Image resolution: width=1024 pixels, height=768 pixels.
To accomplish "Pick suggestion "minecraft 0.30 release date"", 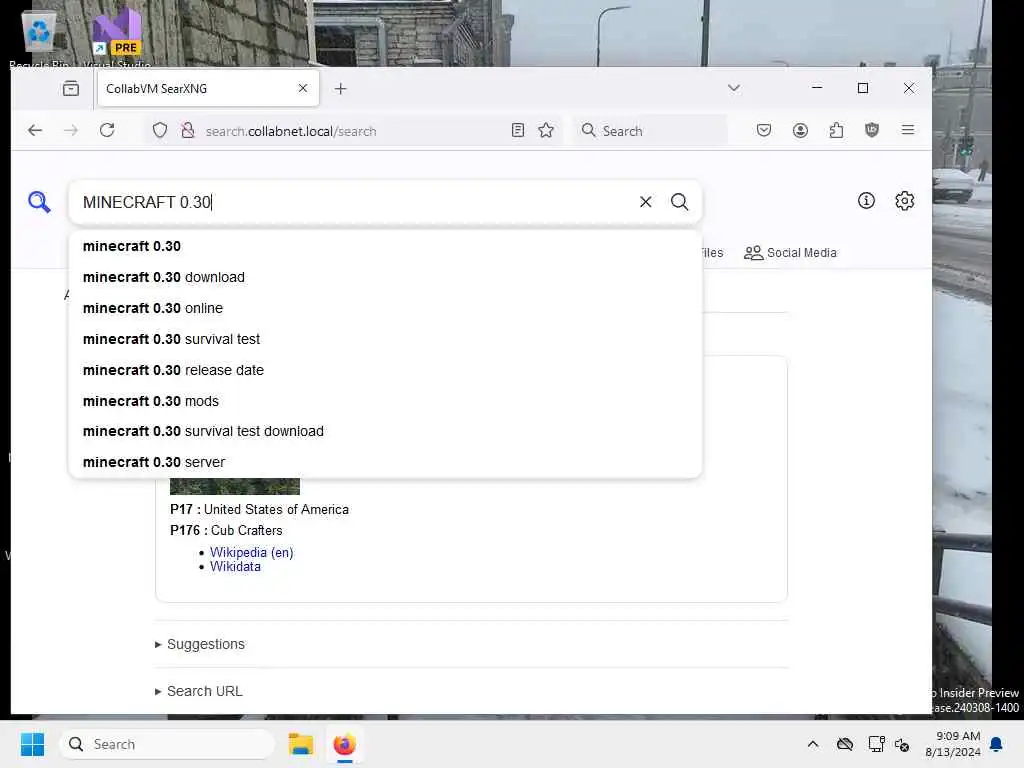I will (x=385, y=370).
